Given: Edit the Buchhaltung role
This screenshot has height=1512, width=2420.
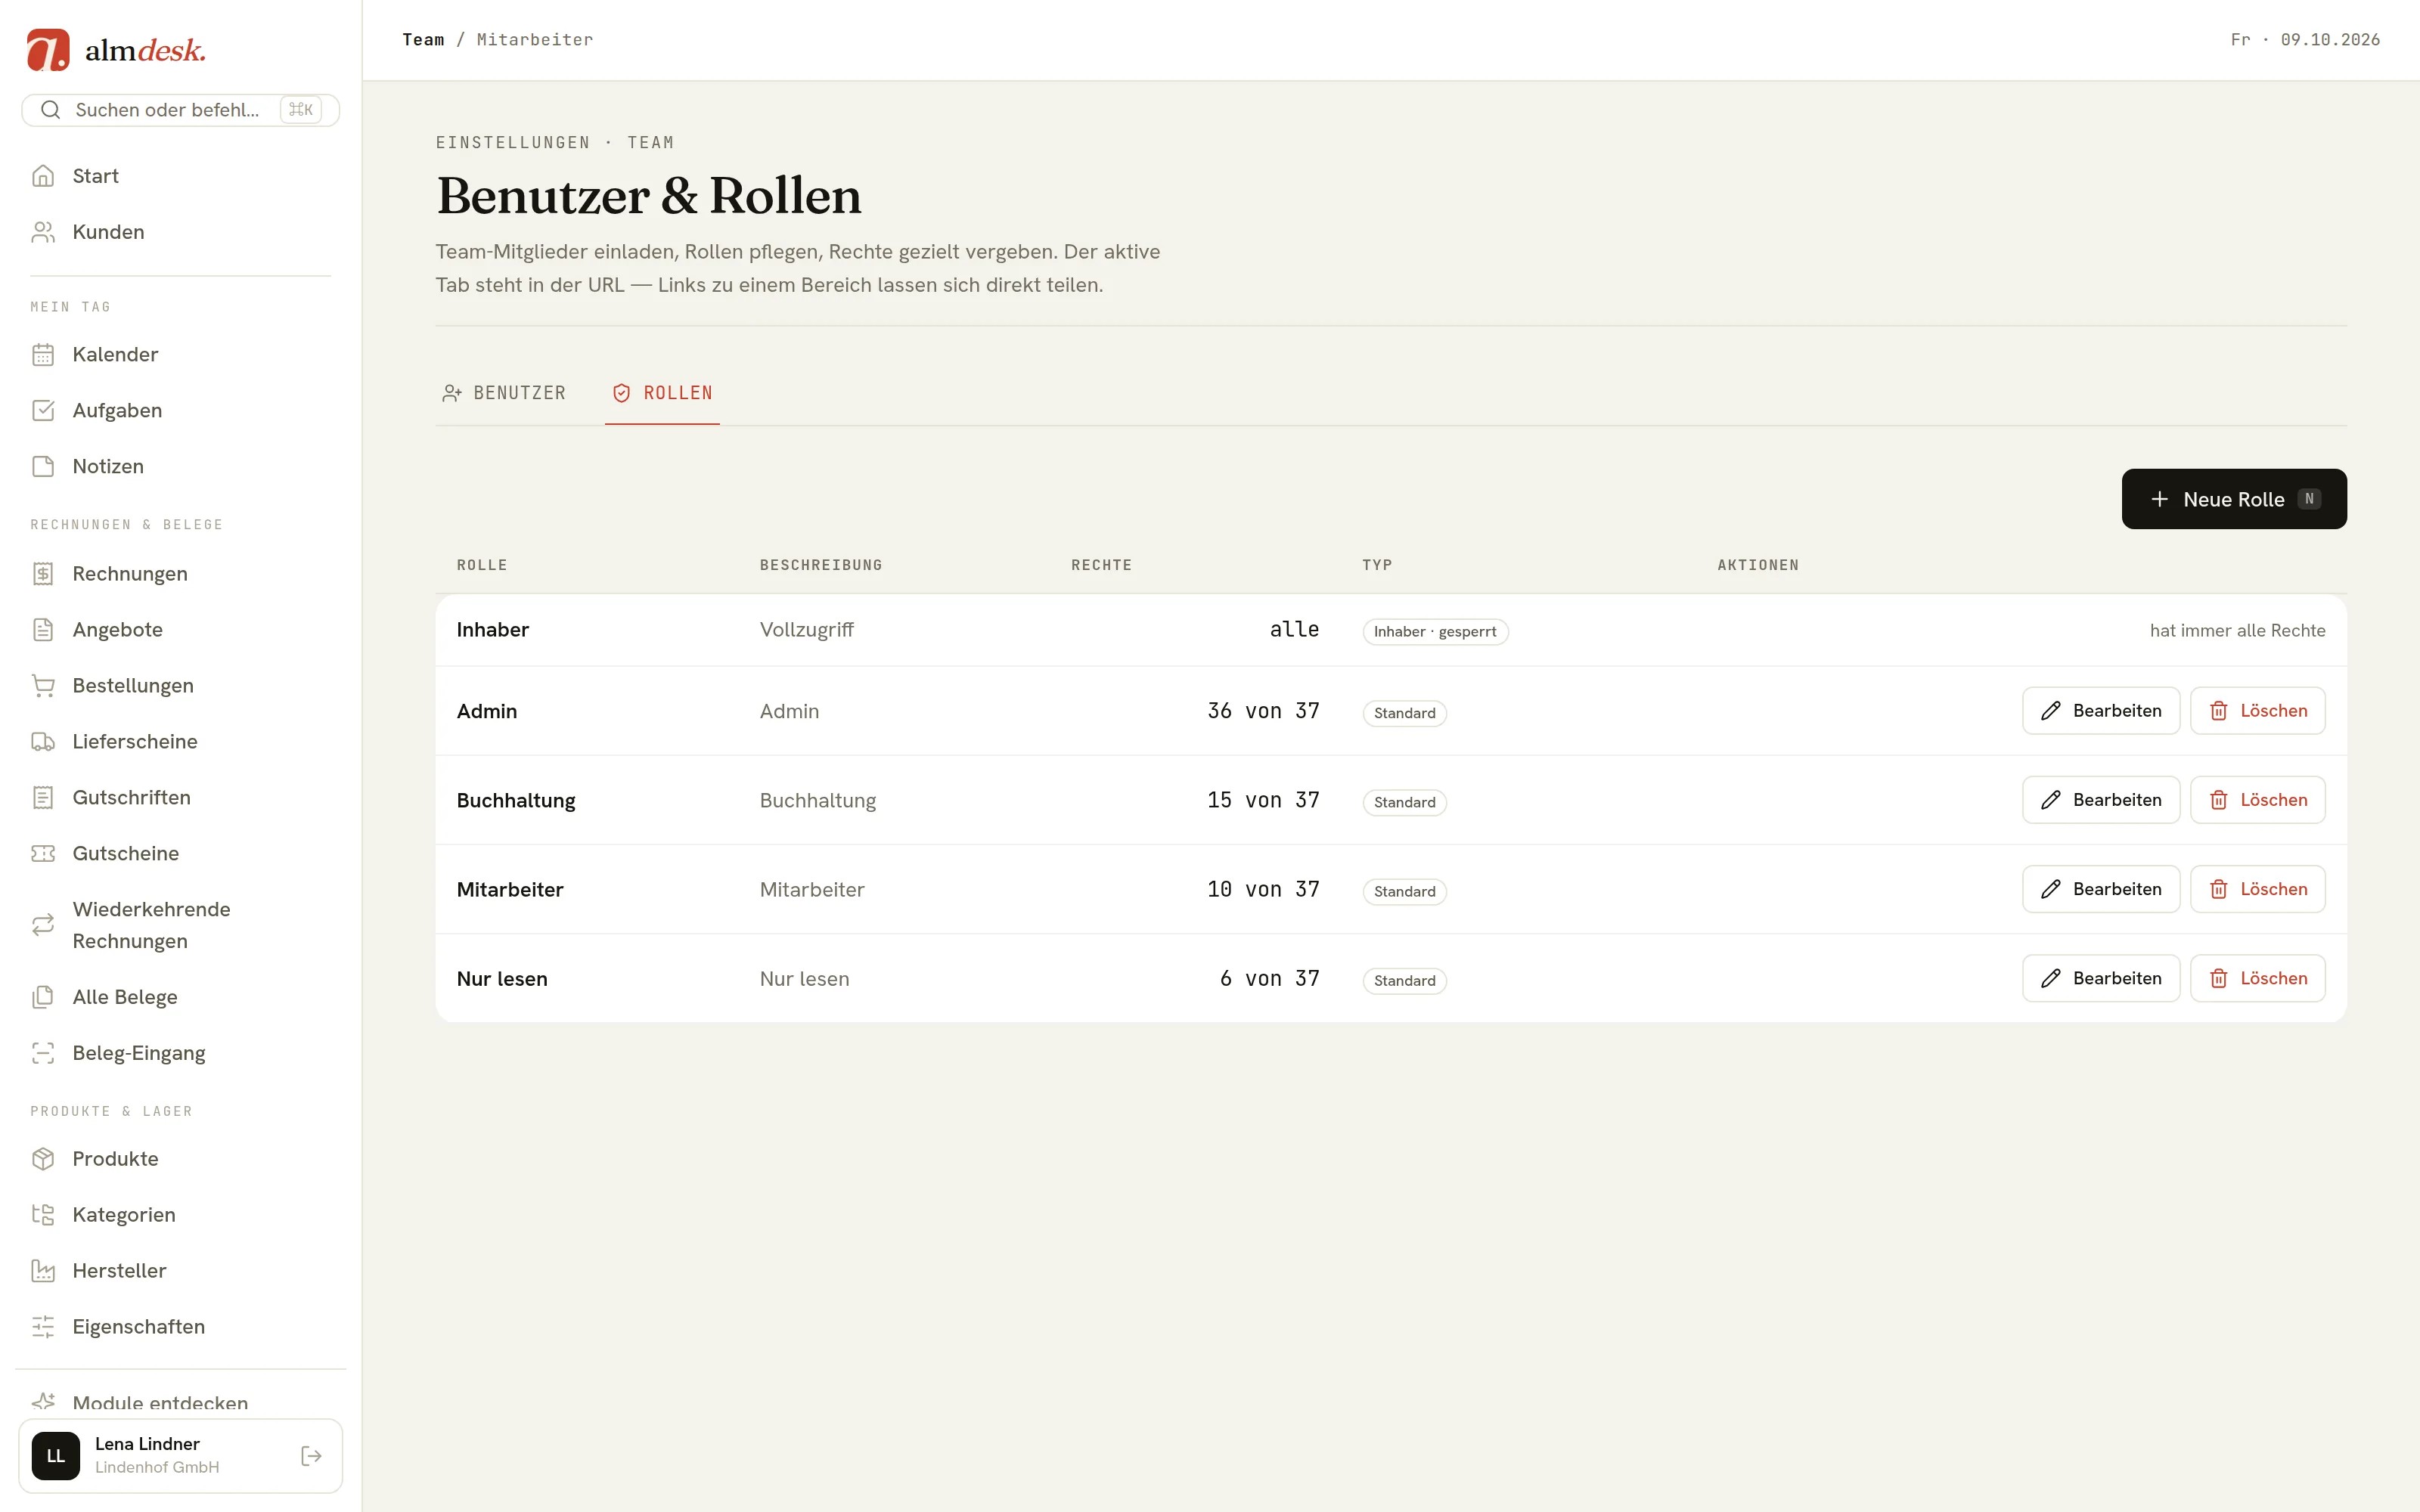Looking at the screenshot, I should click(2101, 800).
